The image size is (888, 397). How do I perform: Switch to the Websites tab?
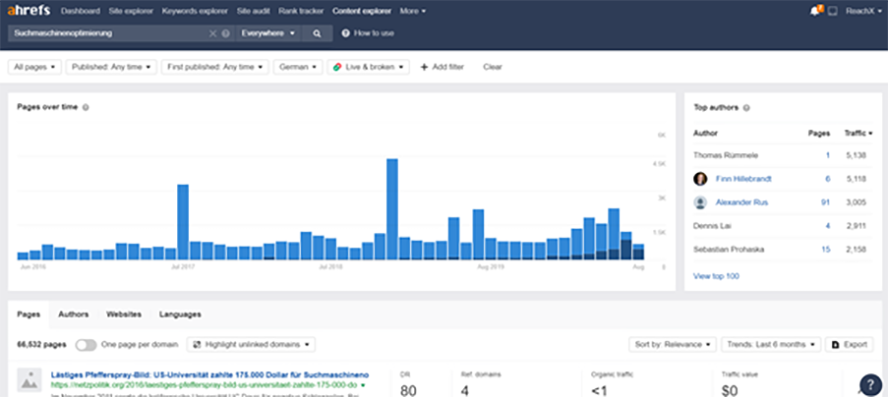(x=124, y=314)
